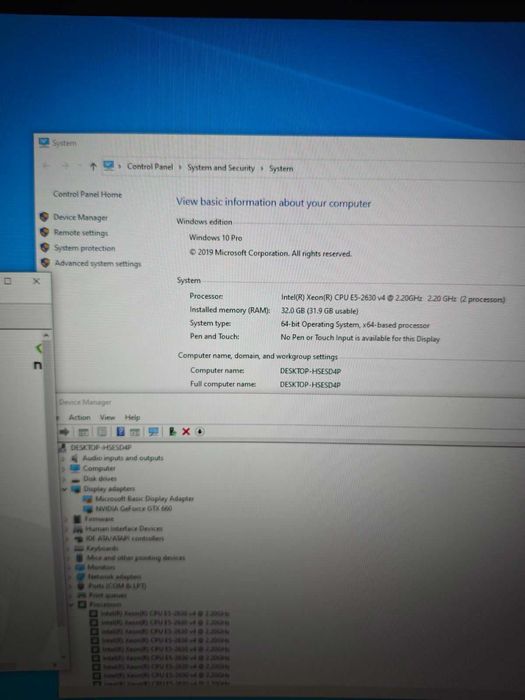The width and height of the screenshot is (525, 700).
Task: Open Control Panel Home link
Action: (x=88, y=194)
